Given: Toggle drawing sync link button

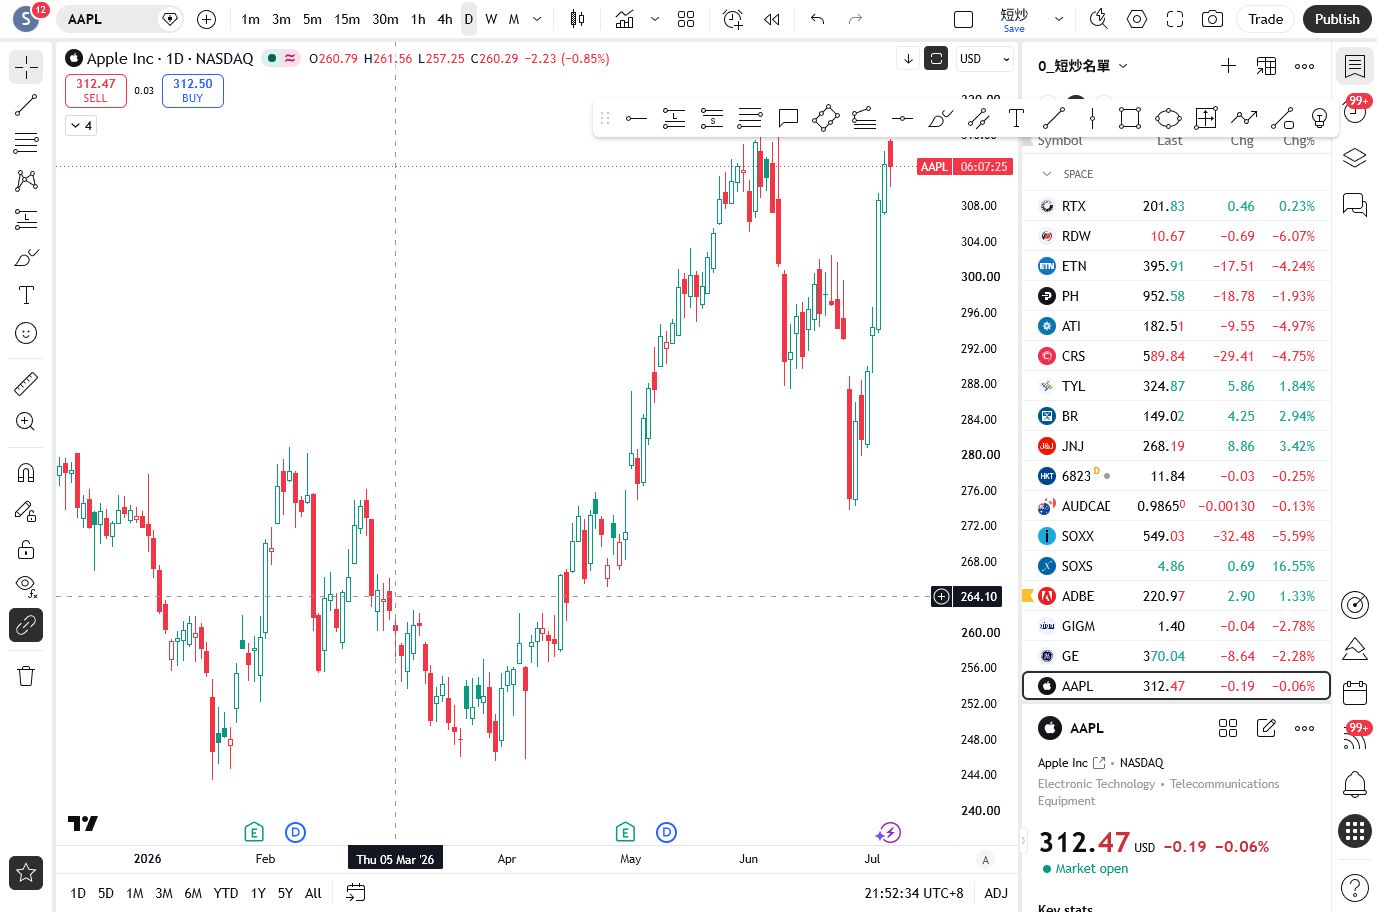Looking at the screenshot, I should 26,625.
